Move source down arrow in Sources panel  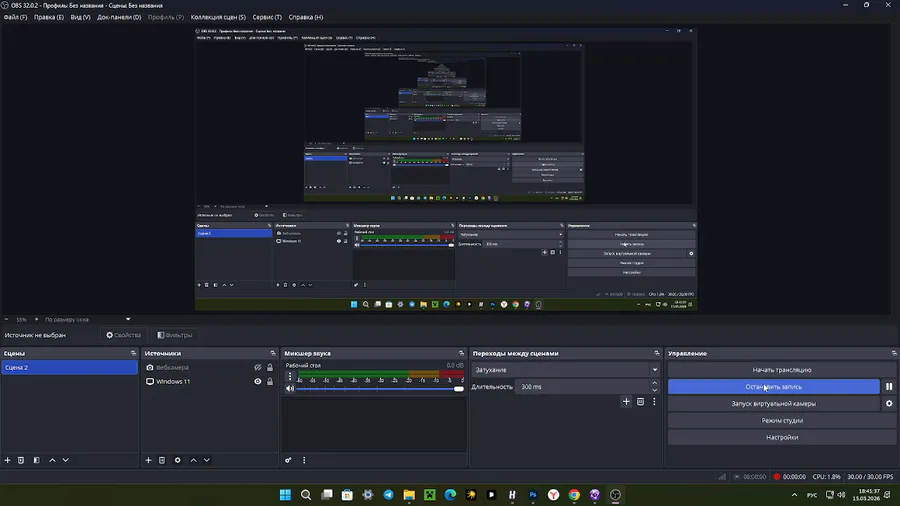[x=207, y=460]
